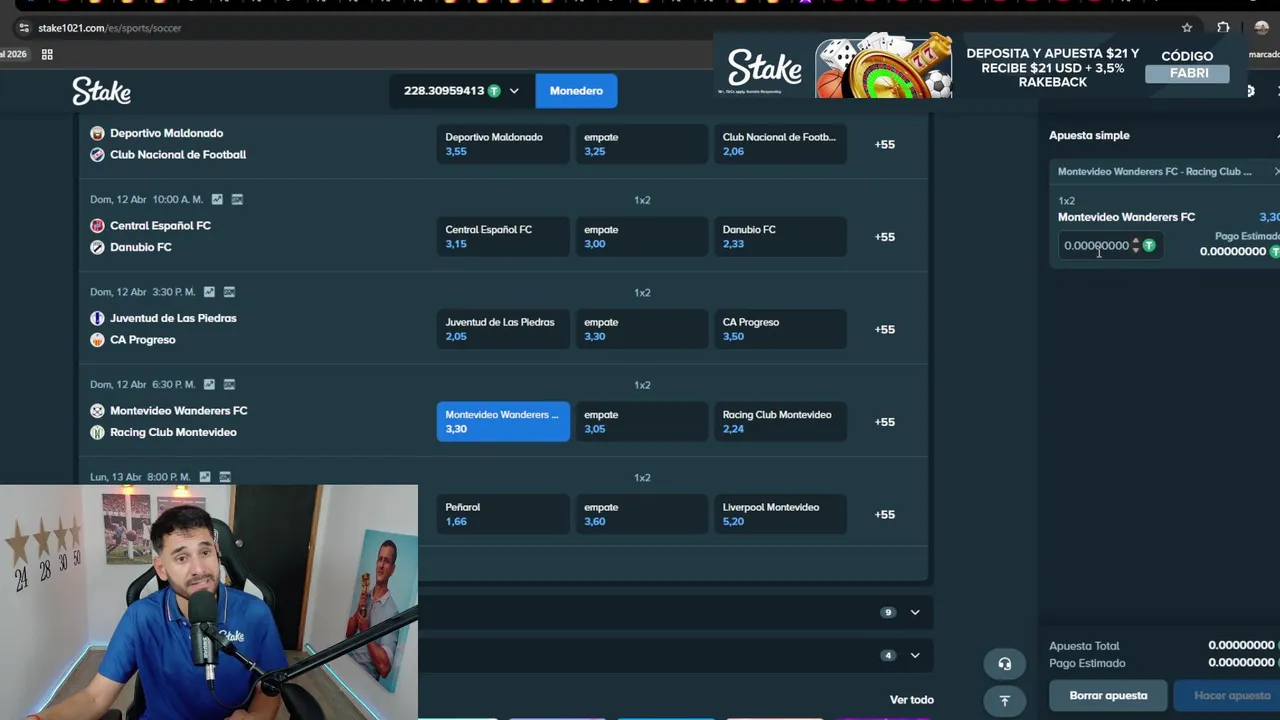Open the browser extensions puzzle icon

[x=1223, y=28]
